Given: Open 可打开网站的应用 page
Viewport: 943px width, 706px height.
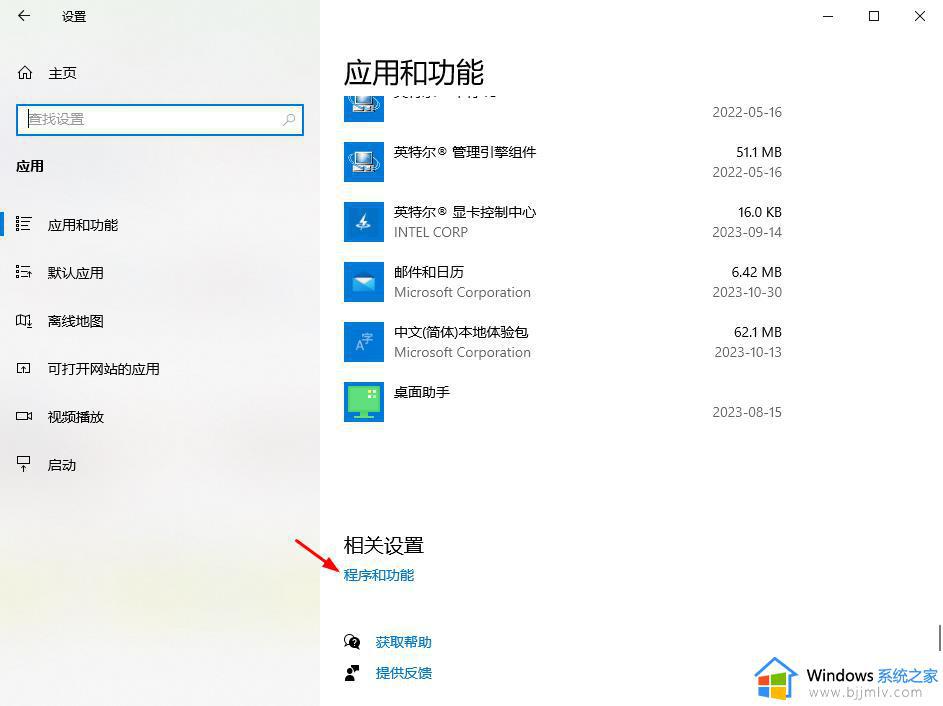Looking at the screenshot, I should click(x=103, y=369).
